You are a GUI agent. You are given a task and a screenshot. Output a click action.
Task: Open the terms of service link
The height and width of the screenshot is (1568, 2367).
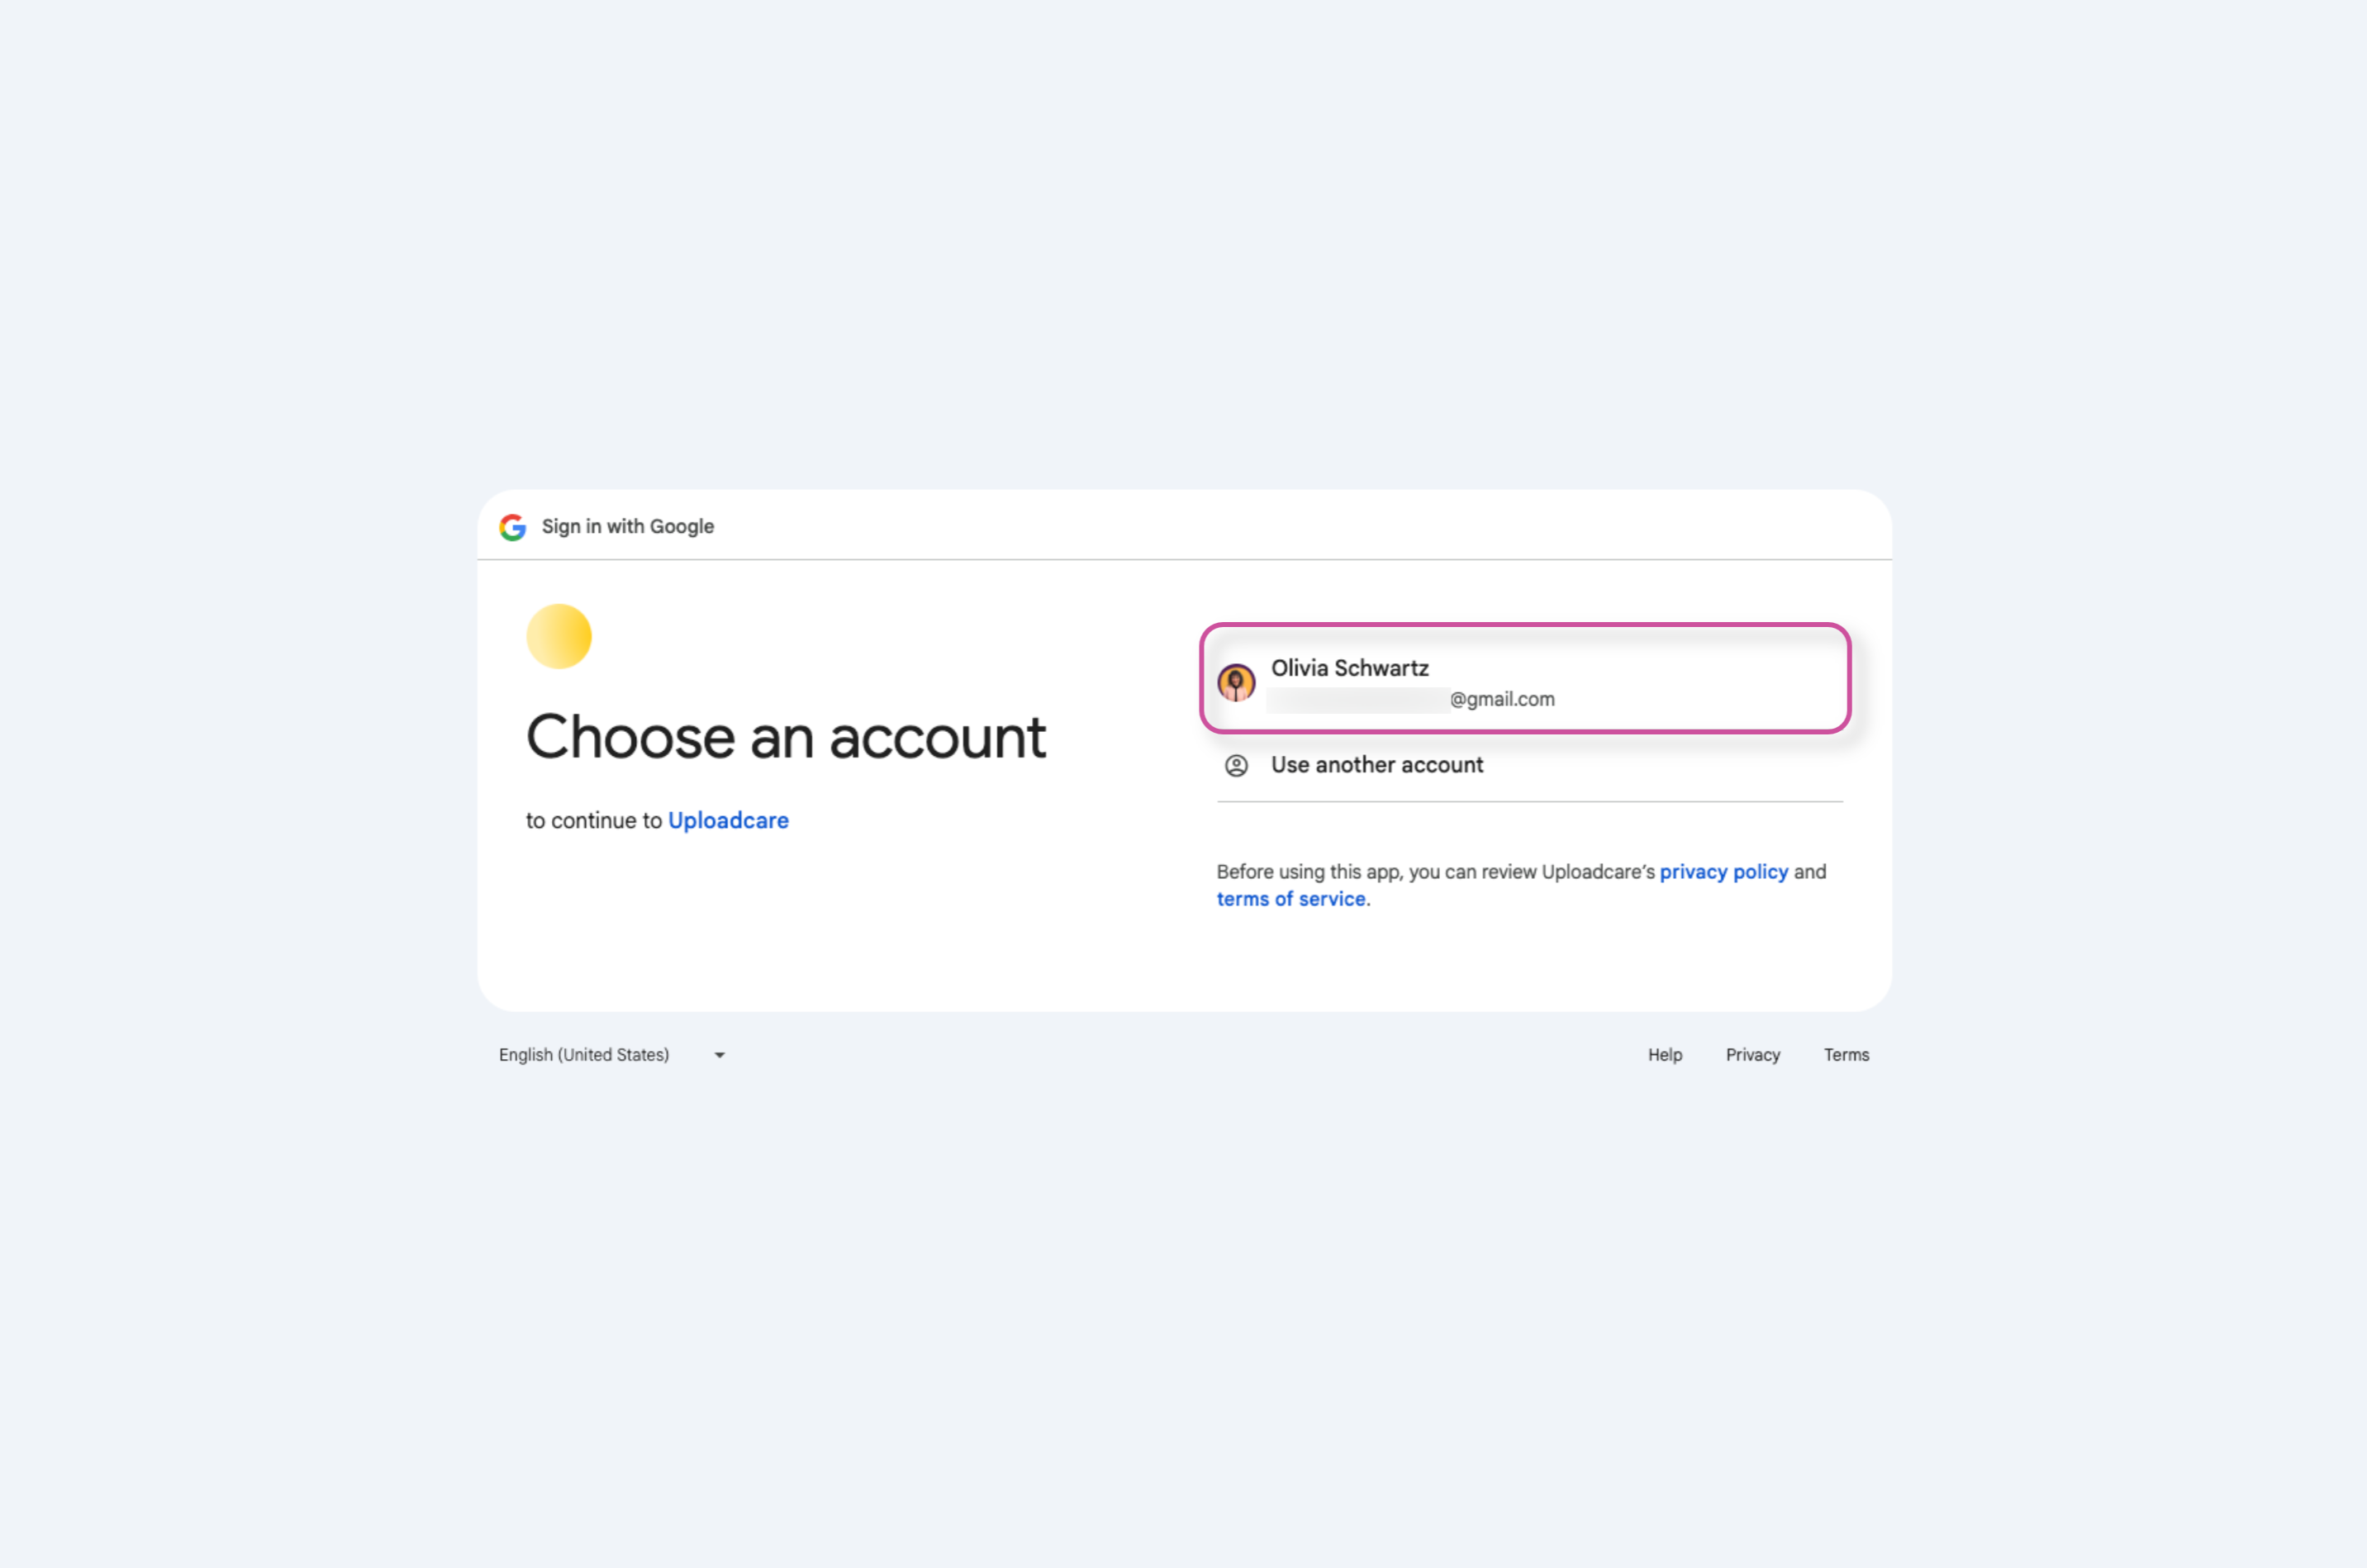[1290, 899]
